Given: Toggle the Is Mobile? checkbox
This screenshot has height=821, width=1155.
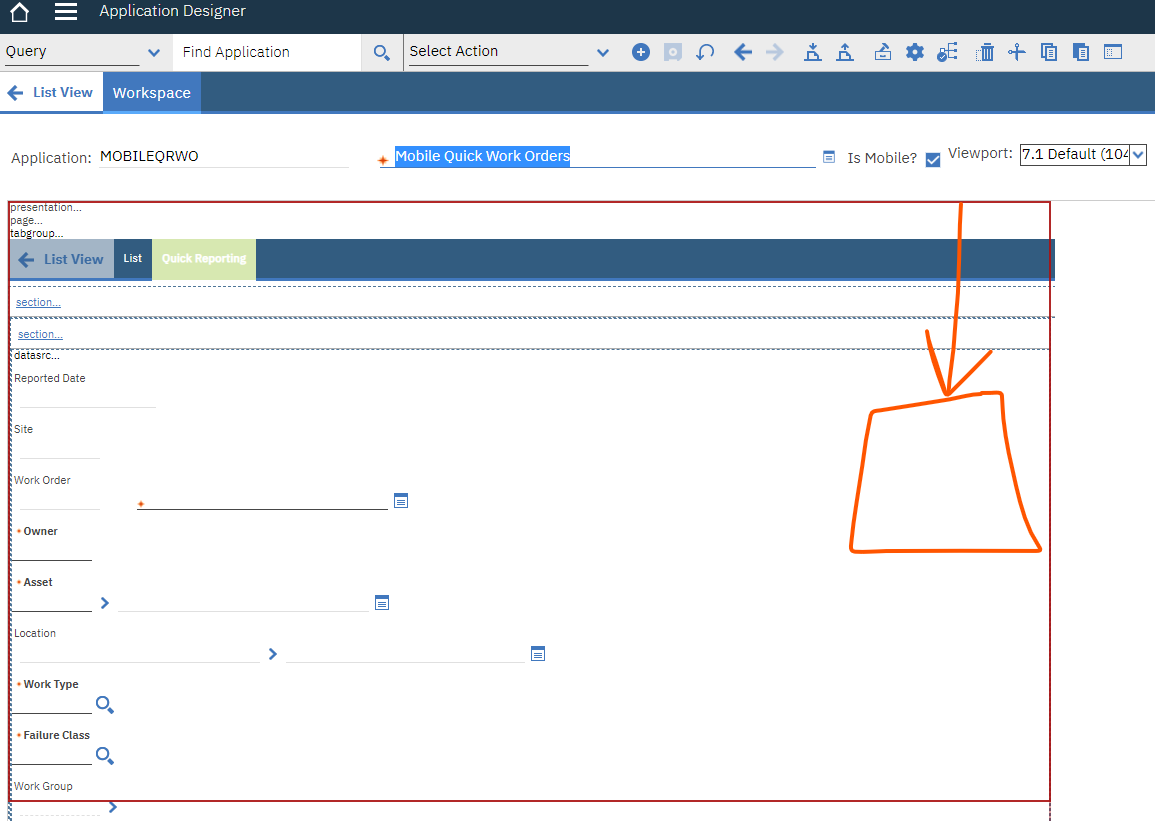Looking at the screenshot, I should pyautogui.click(x=933, y=160).
